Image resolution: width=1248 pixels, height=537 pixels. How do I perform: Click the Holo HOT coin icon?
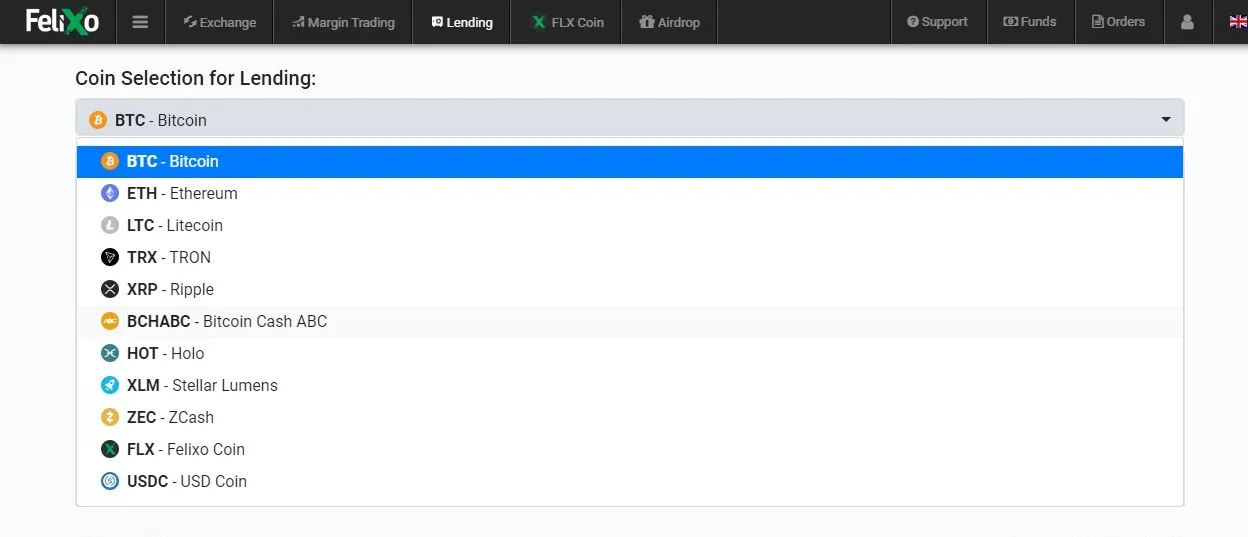tap(110, 353)
